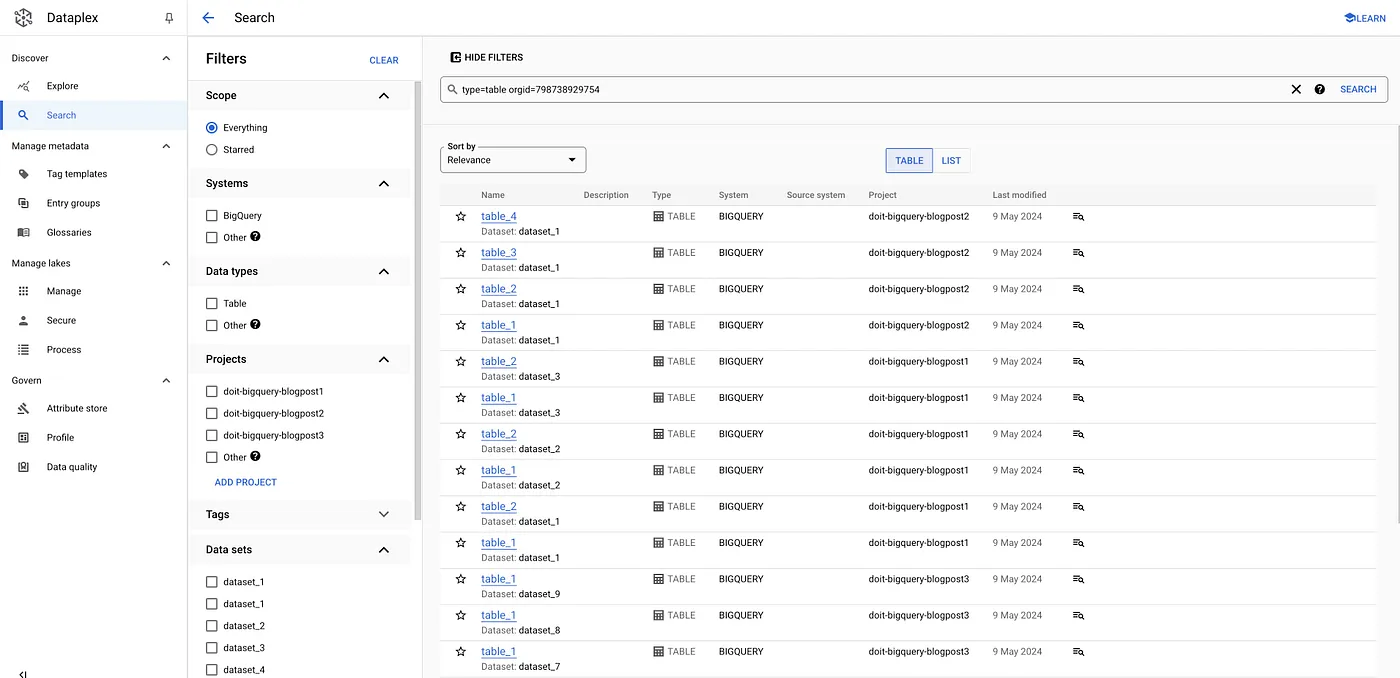This screenshot has height=678, width=1400.
Task: Click the Dataplex logo icon
Action: 23,17
